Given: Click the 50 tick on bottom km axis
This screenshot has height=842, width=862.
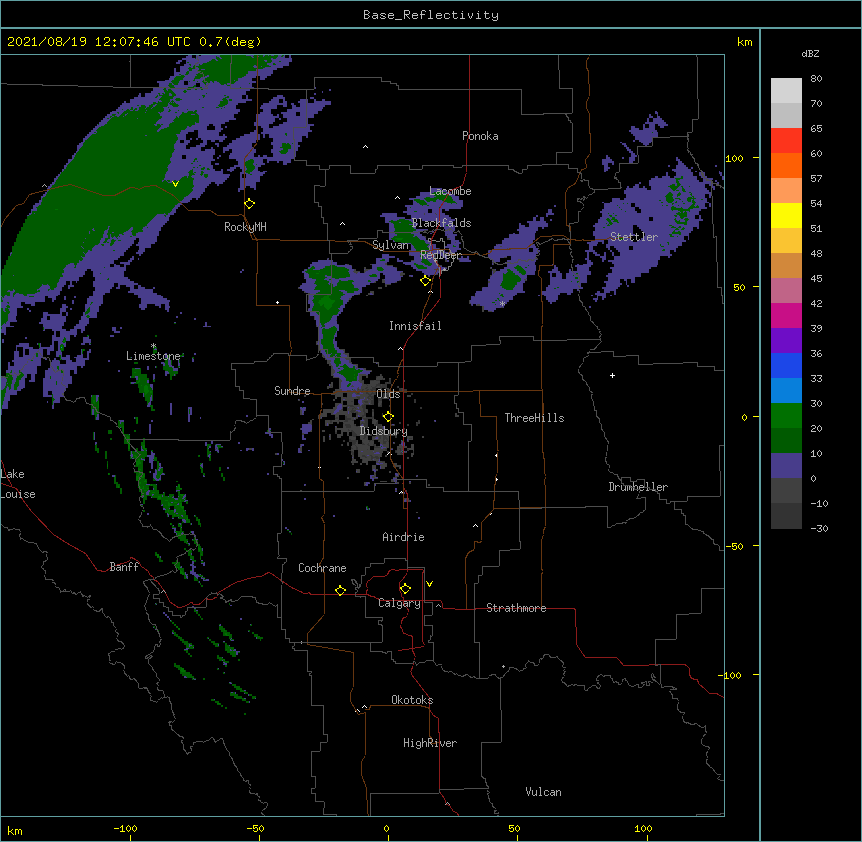Looking at the screenshot, I should click(x=514, y=828).
